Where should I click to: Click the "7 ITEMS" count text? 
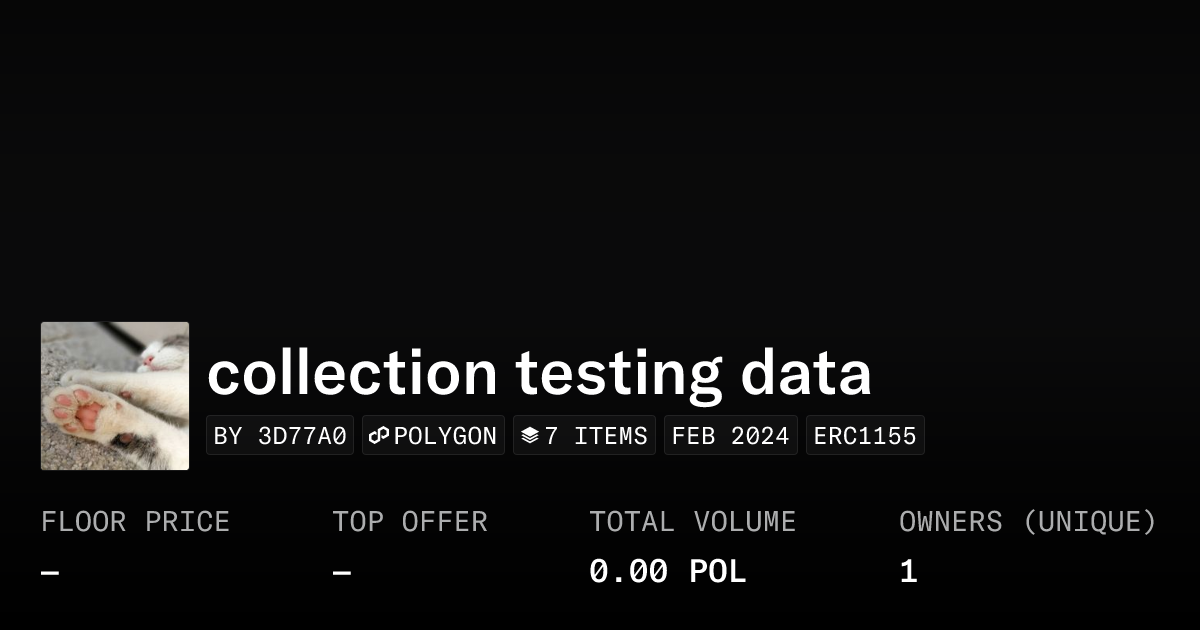pyautogui.click(x=596, y=436)
